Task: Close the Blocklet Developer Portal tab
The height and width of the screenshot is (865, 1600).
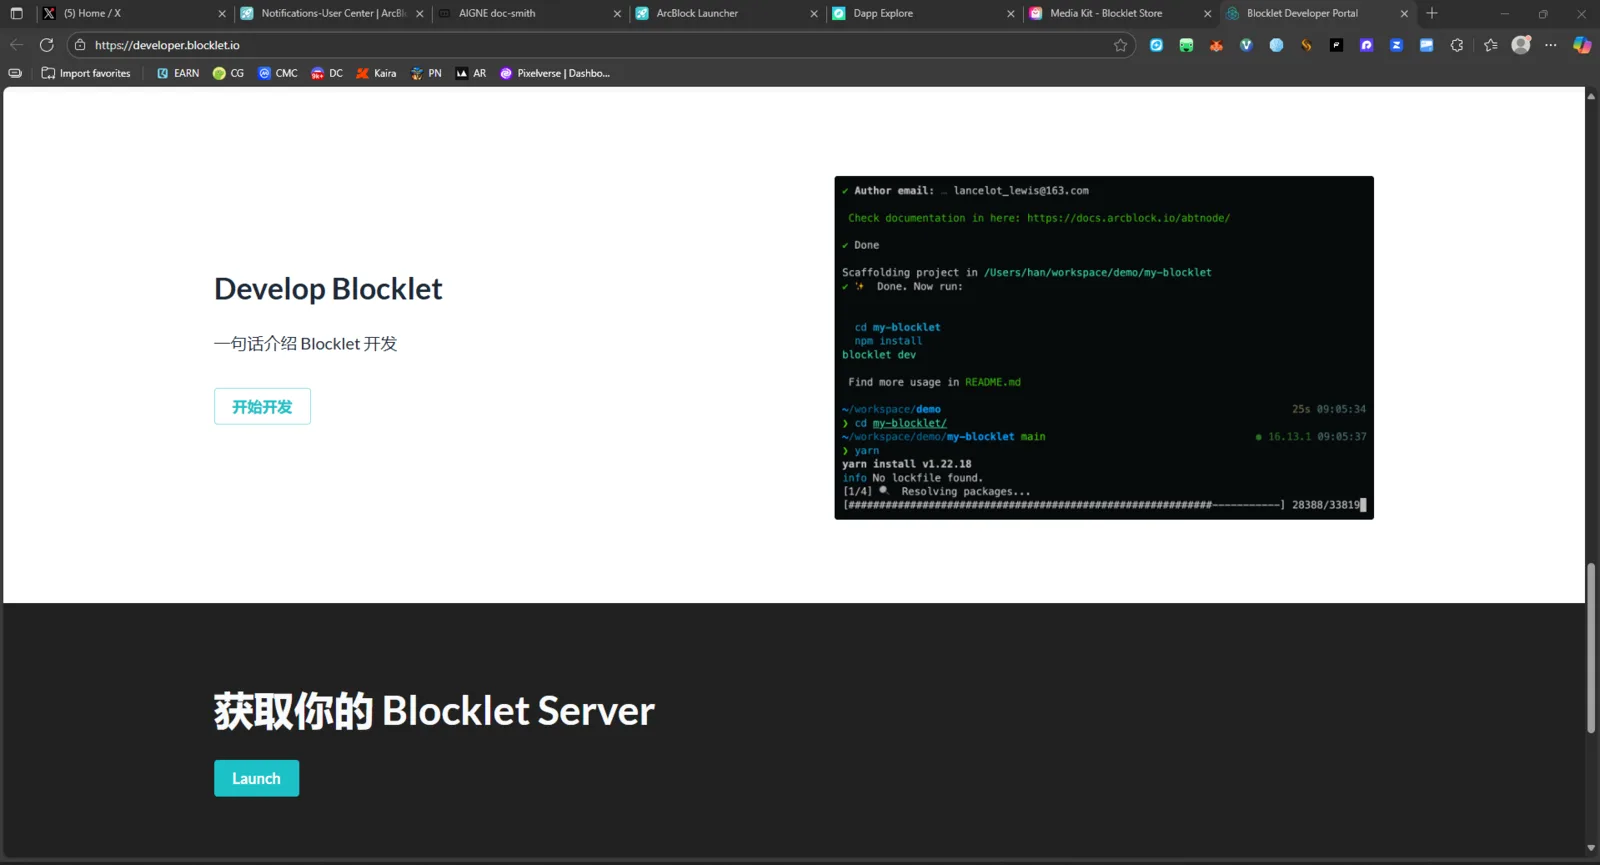Action: tap(1404, 14)
